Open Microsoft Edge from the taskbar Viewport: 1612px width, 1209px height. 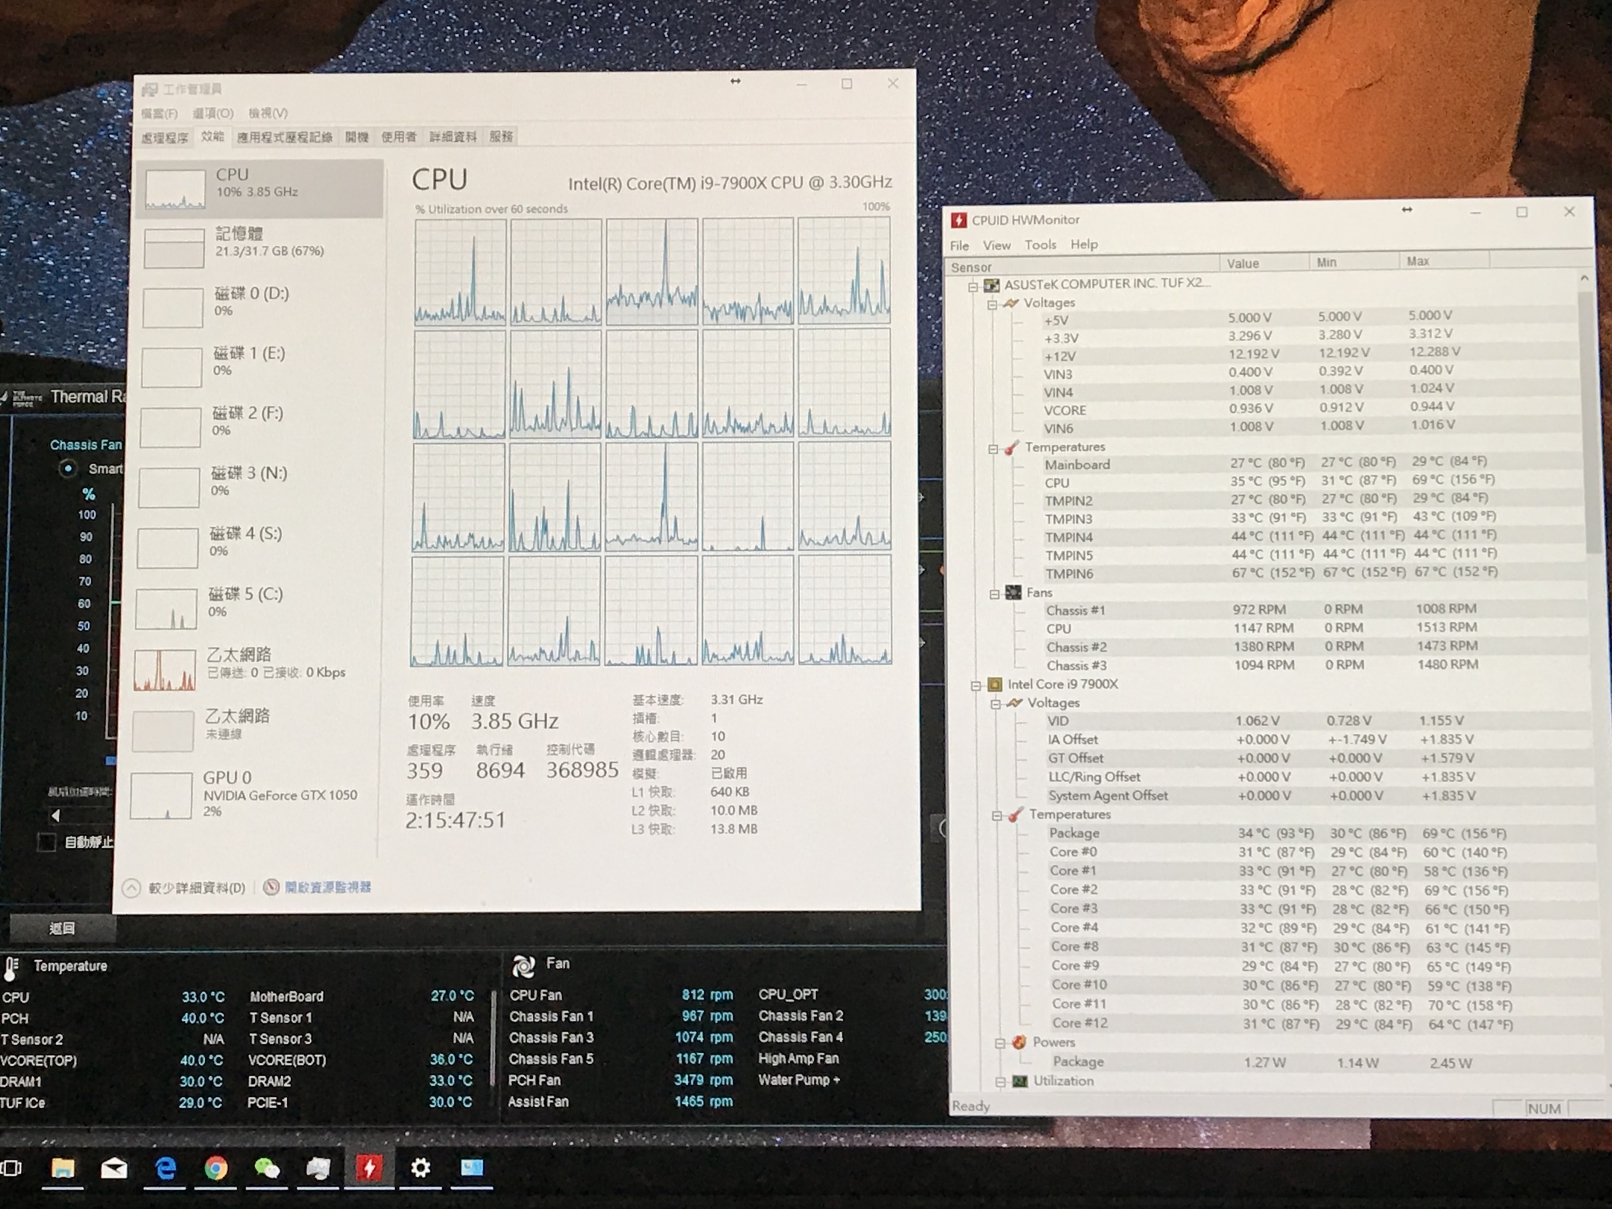pyautogui.click(x=165, y=1168)
